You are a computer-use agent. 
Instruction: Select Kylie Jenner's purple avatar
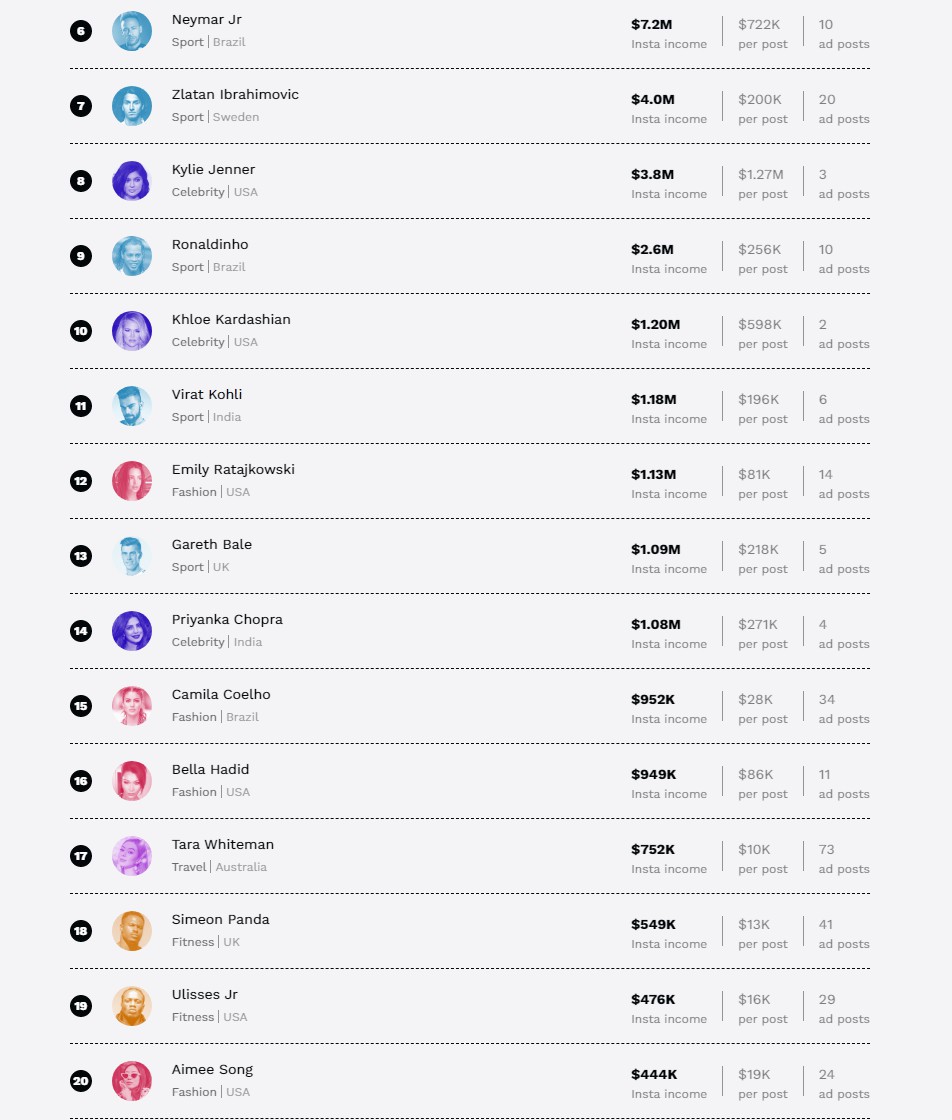pos(132,181)
